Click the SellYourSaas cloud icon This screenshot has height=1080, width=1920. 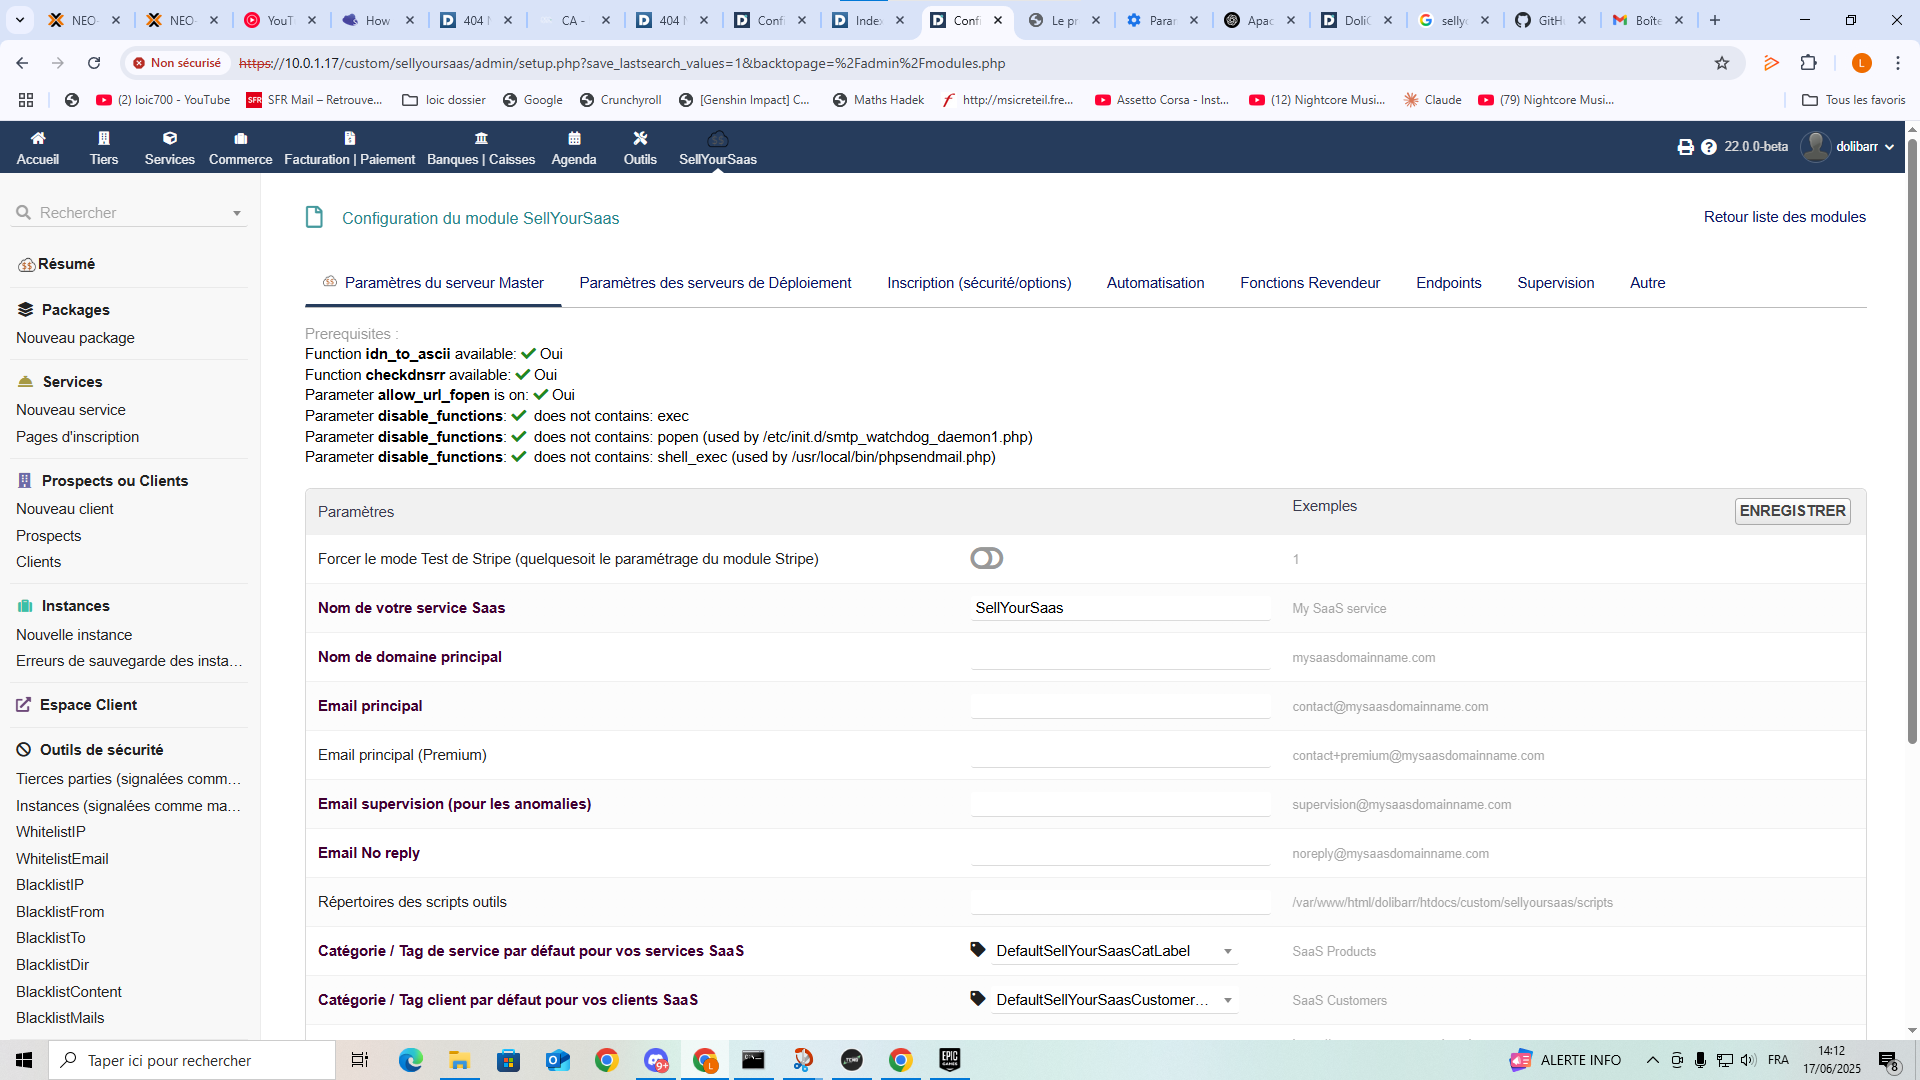point(717,139)
